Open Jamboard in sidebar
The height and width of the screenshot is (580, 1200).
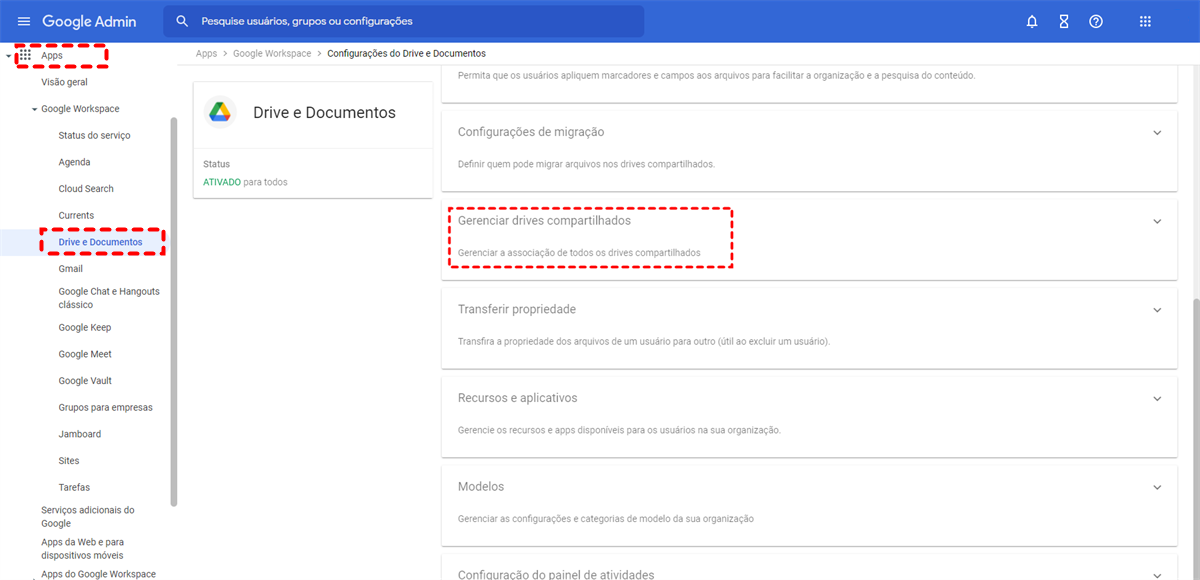[x=79, y=434]
